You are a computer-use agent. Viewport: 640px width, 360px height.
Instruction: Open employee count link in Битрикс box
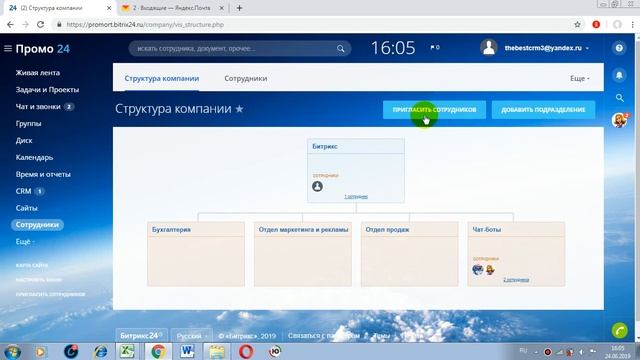[356, 196]
